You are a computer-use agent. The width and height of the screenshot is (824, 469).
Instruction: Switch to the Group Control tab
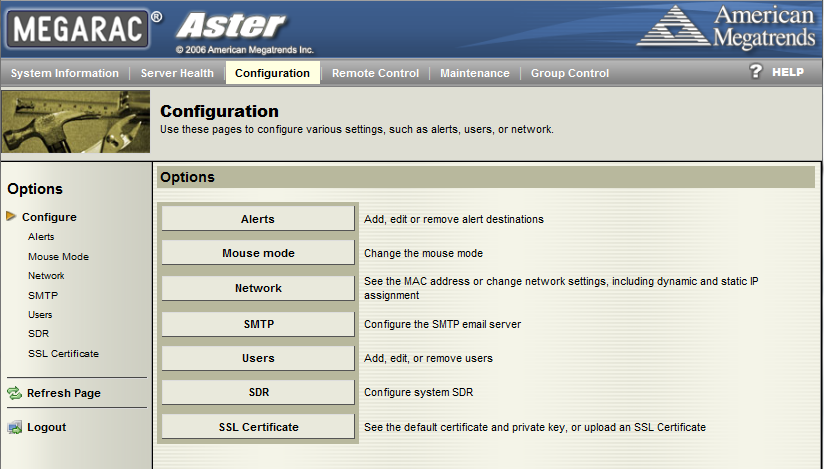pos(570,73)
